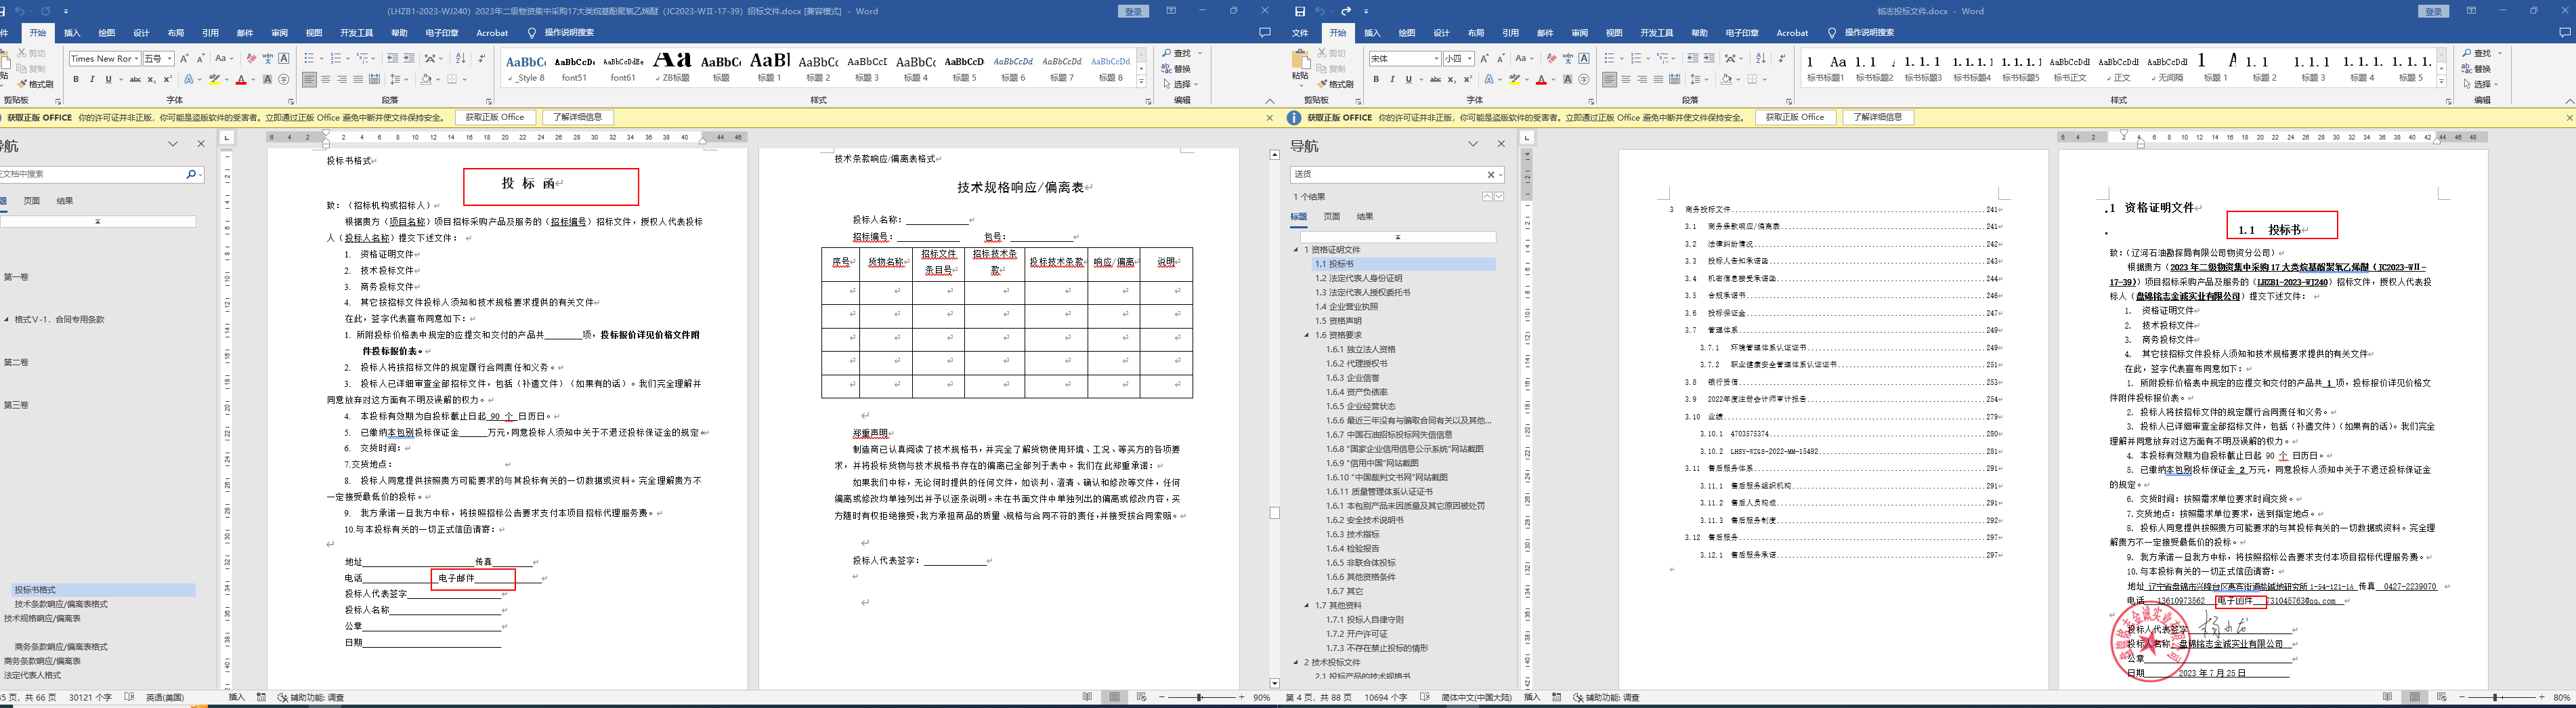2576x708 pixels.
Task: Decrease indent in the right 铭志投标文件 window
Action: 1692,58
